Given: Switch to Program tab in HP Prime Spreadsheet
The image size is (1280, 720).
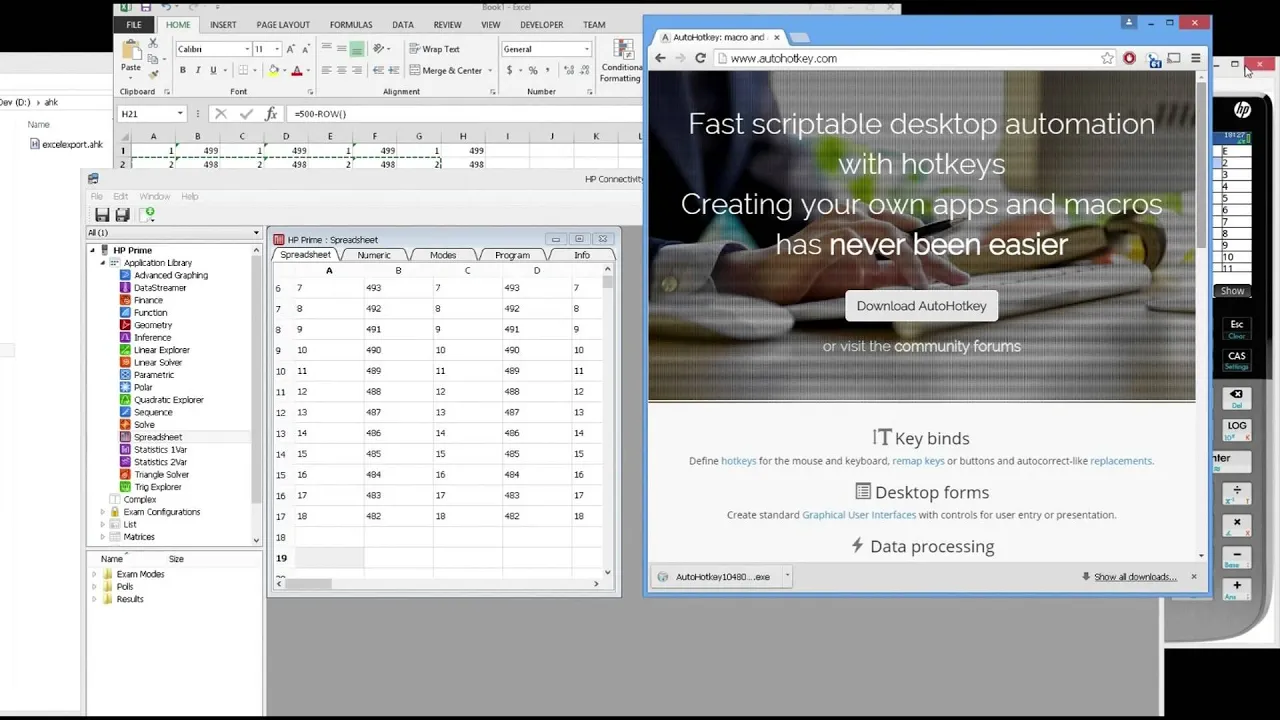Looking at the screenshot, I should pos(512,255).
